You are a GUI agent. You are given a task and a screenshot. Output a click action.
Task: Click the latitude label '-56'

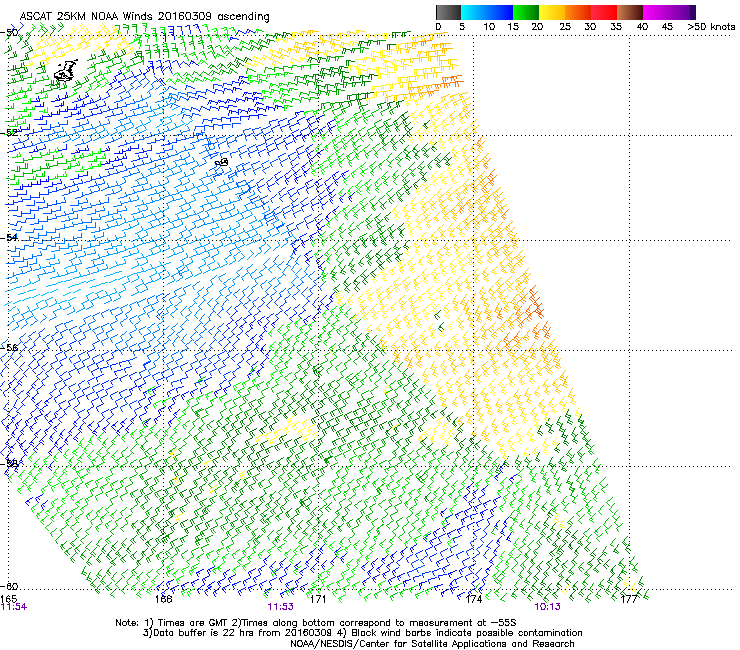[x=9, y=347]
